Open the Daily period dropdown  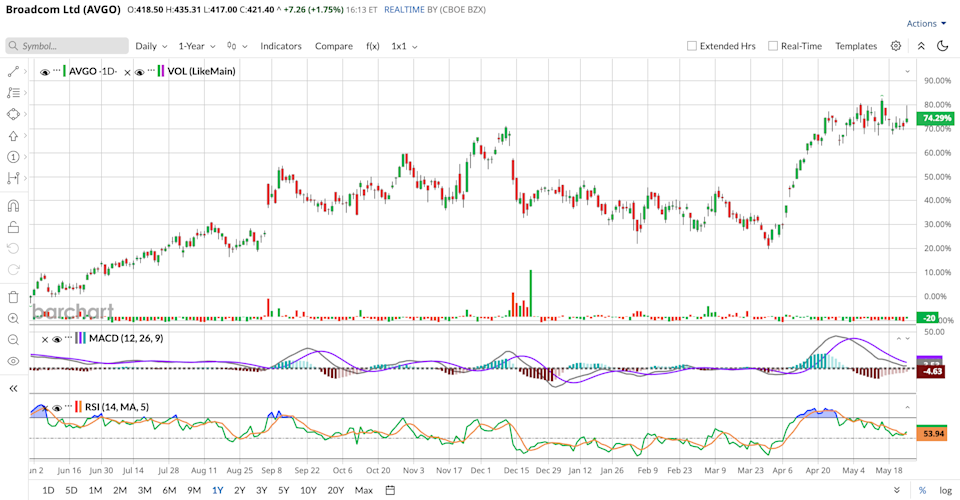coord(151,46)
